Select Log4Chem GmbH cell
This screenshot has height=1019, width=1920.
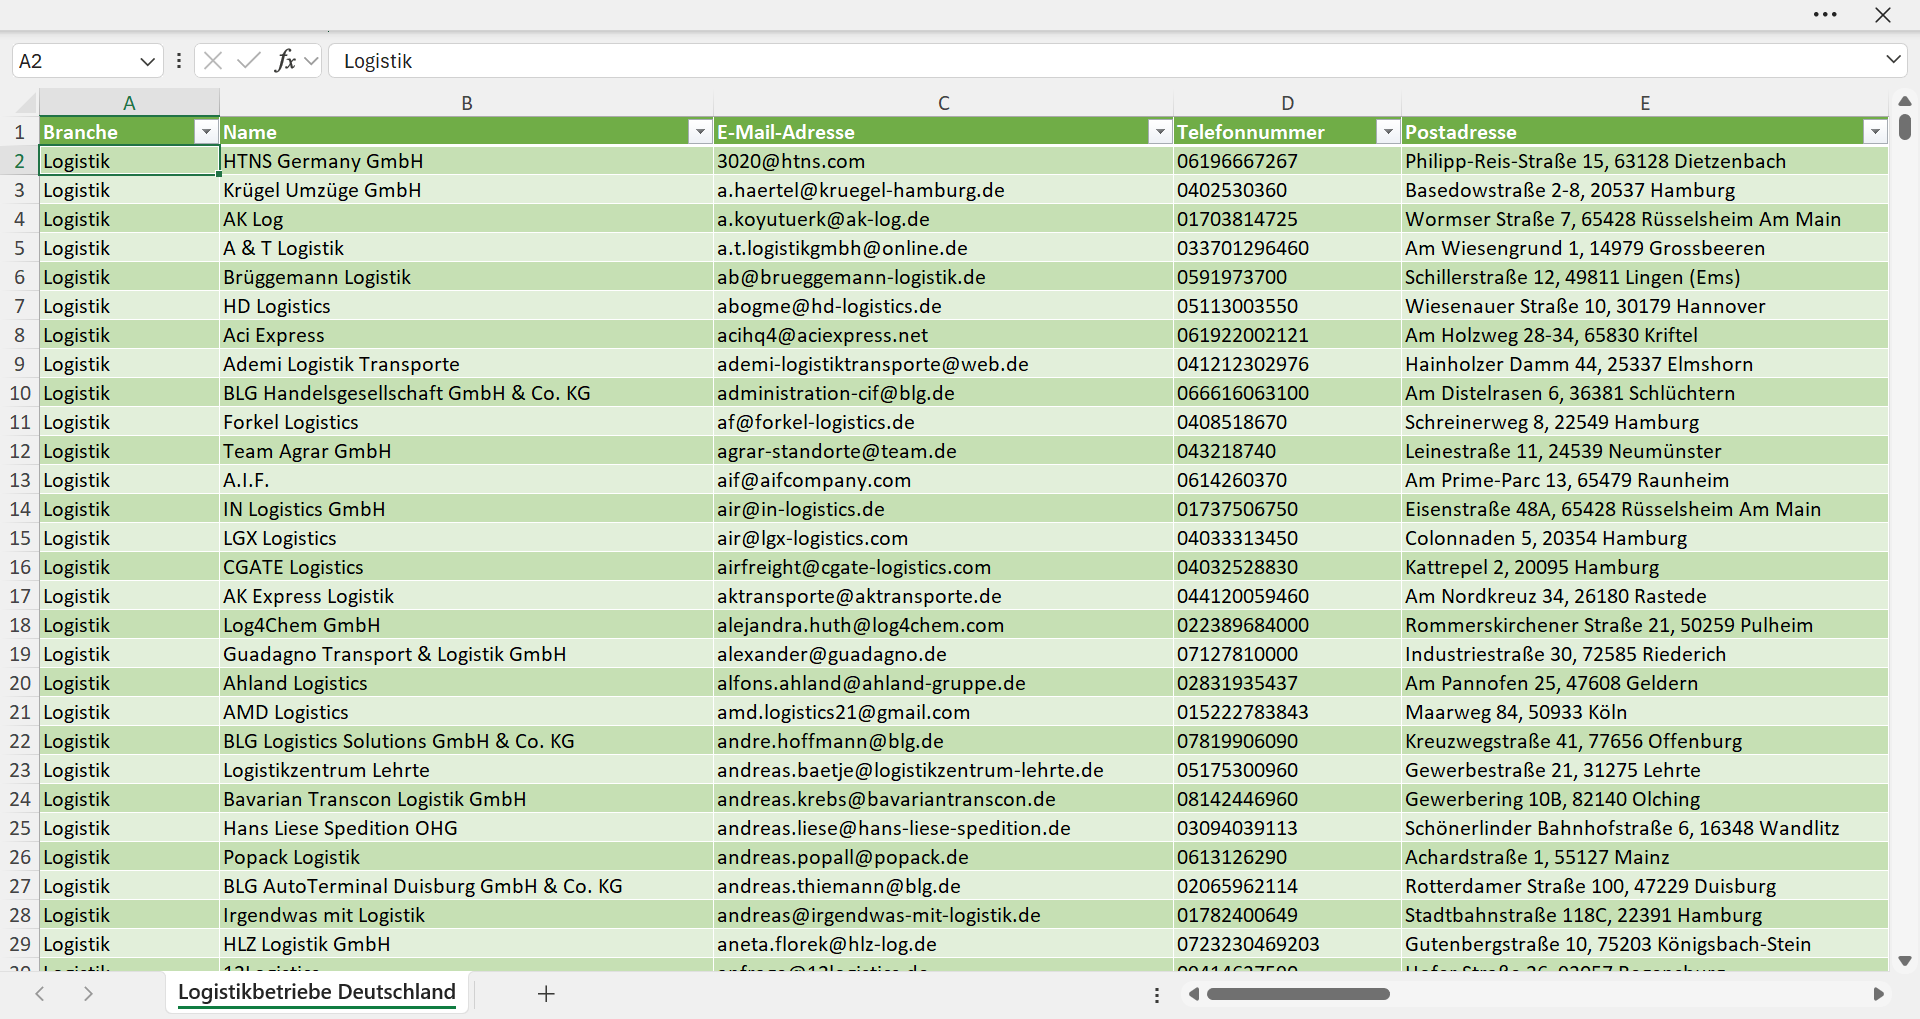click(466, 625)
